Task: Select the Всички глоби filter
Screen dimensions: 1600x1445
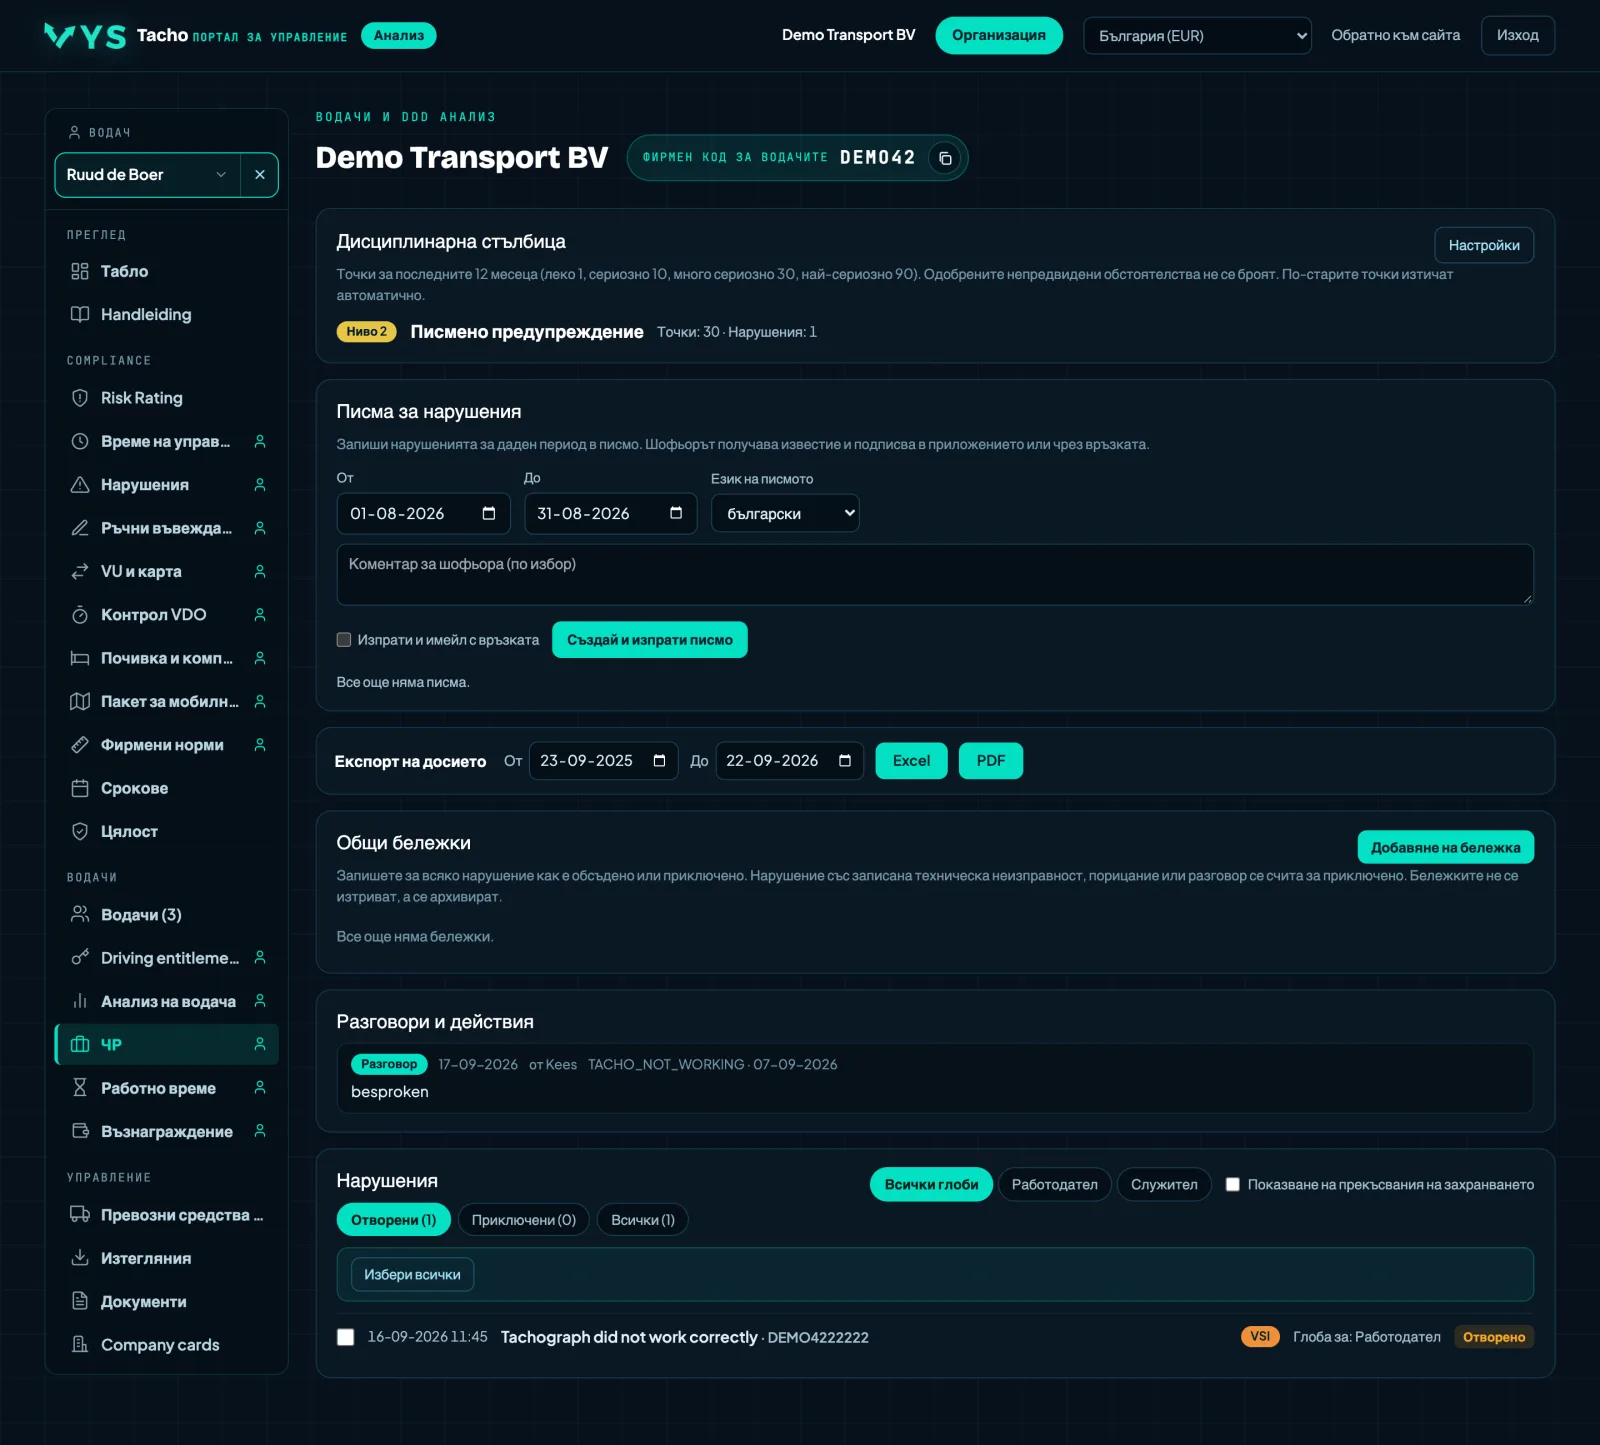Action: coord(931,1184)
